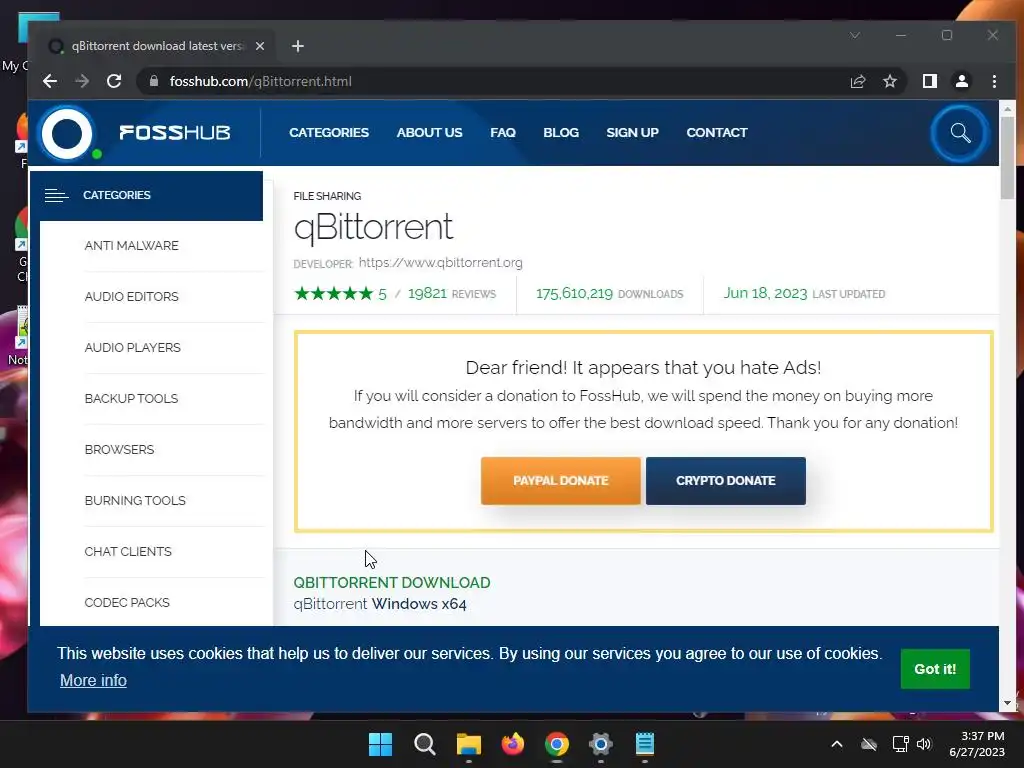Click the FOSSHUB wordmark logo
Viewport: 1024px width, 768px height.
tap(174, 133)
